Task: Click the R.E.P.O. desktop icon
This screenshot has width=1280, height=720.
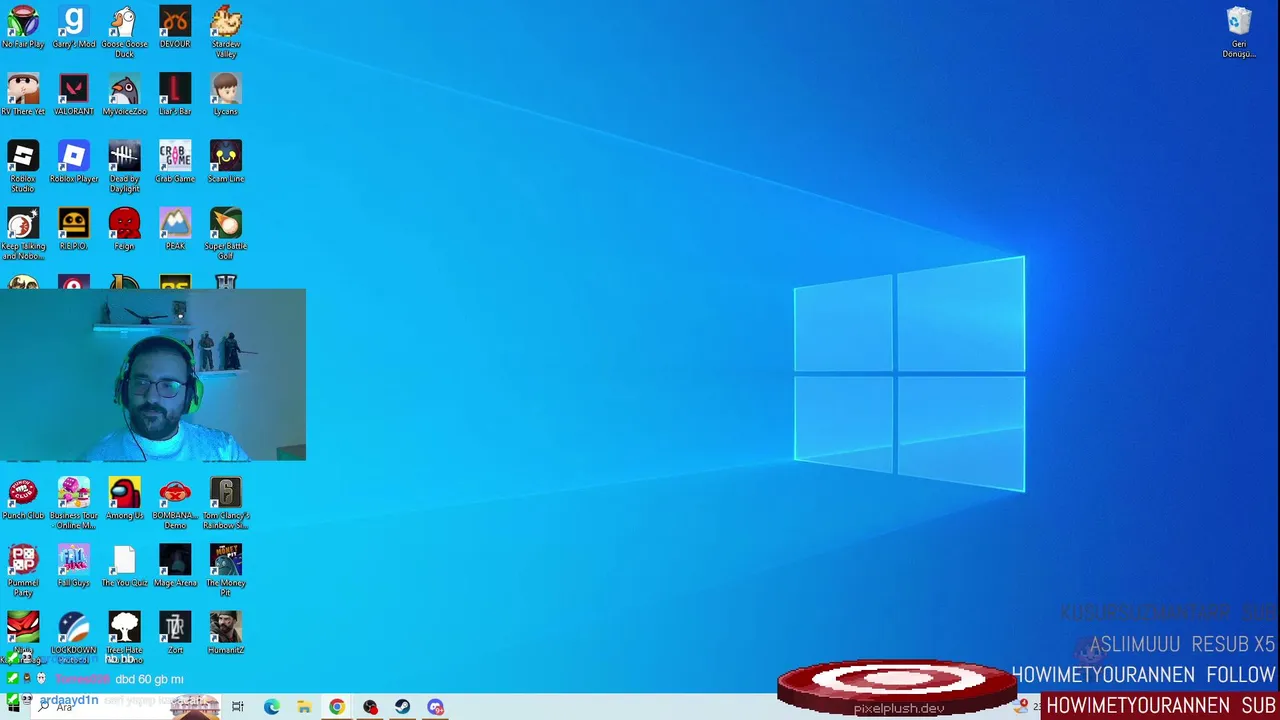Action: [74, 229]
